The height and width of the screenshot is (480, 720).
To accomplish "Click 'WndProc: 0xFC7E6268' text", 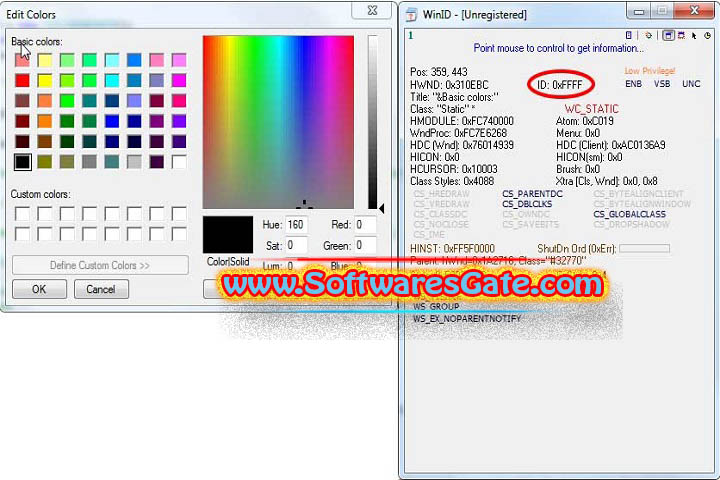I will (x=458, y=133).
